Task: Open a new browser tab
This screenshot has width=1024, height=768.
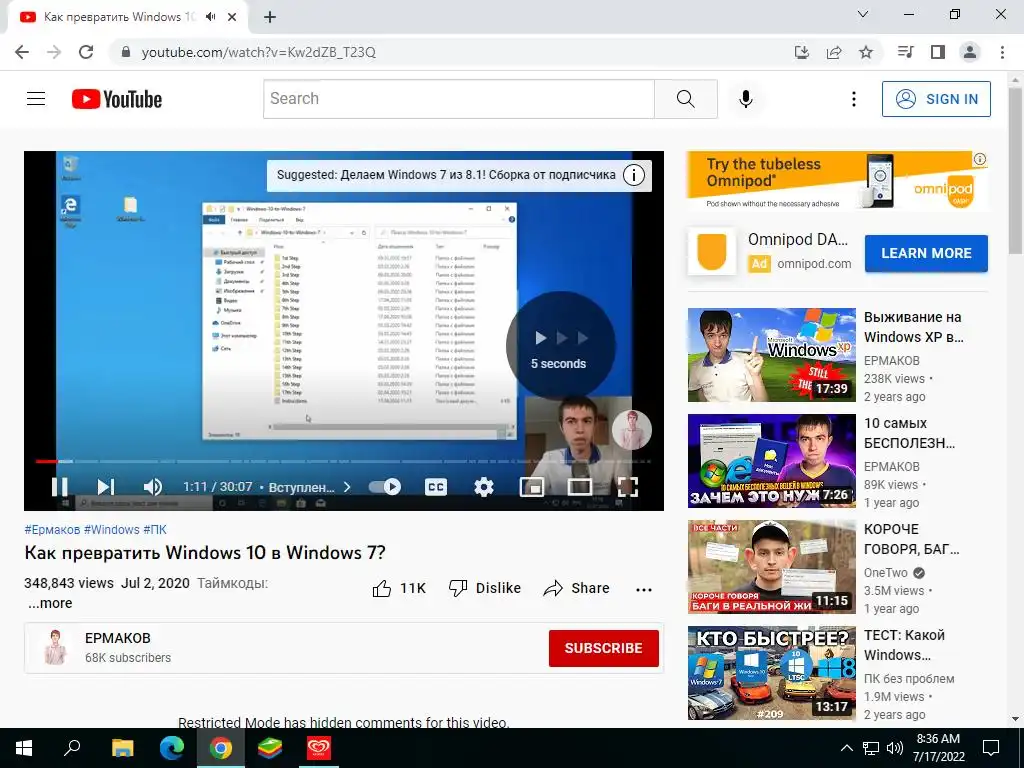Action: point(270,18)
